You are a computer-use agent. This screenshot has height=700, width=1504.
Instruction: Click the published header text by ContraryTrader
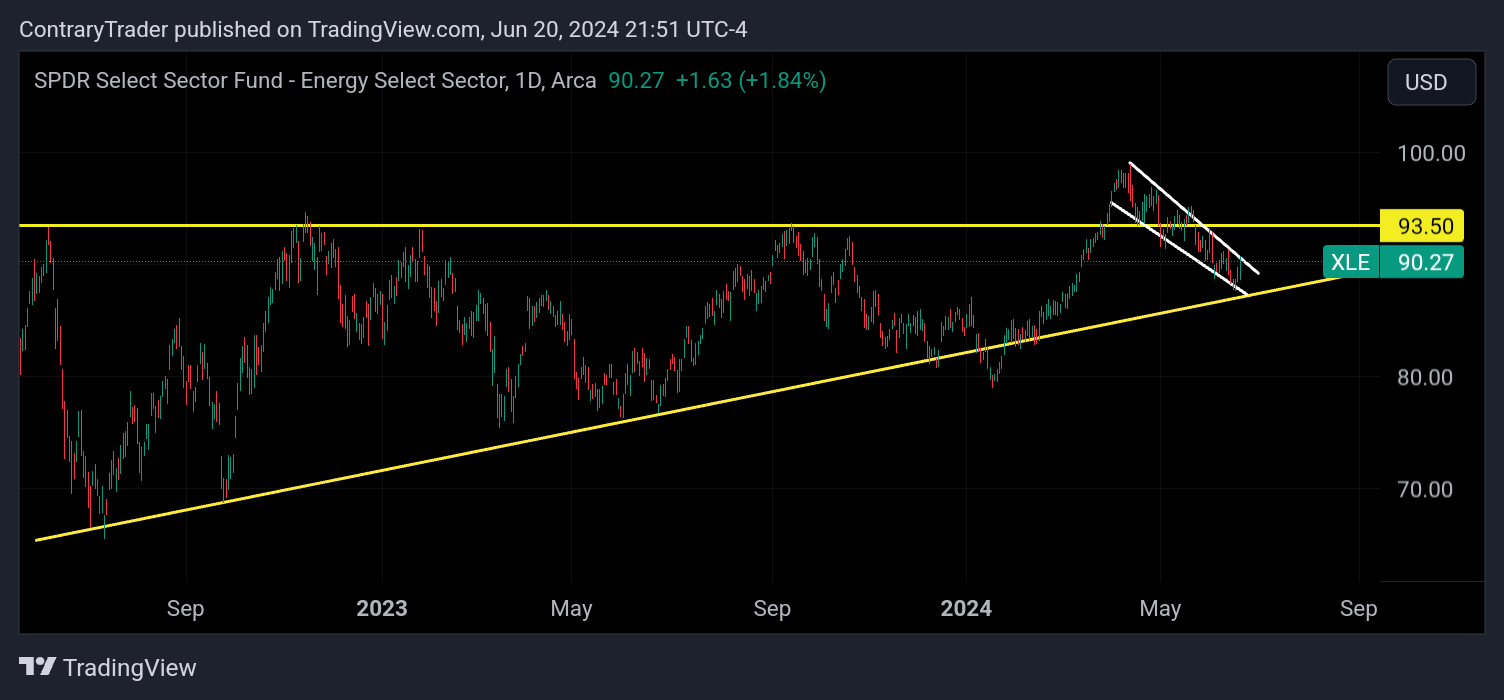pyautogui.click(x=383, y=30)
